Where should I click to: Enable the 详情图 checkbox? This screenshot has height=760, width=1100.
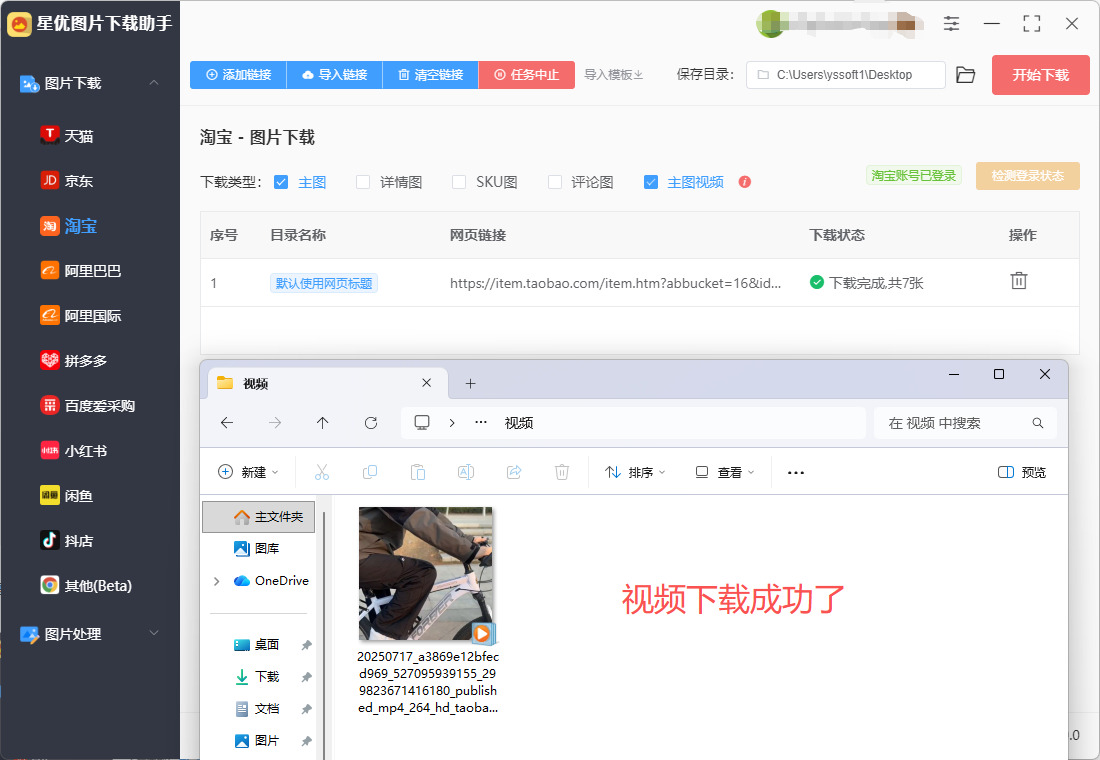[363, 182]
